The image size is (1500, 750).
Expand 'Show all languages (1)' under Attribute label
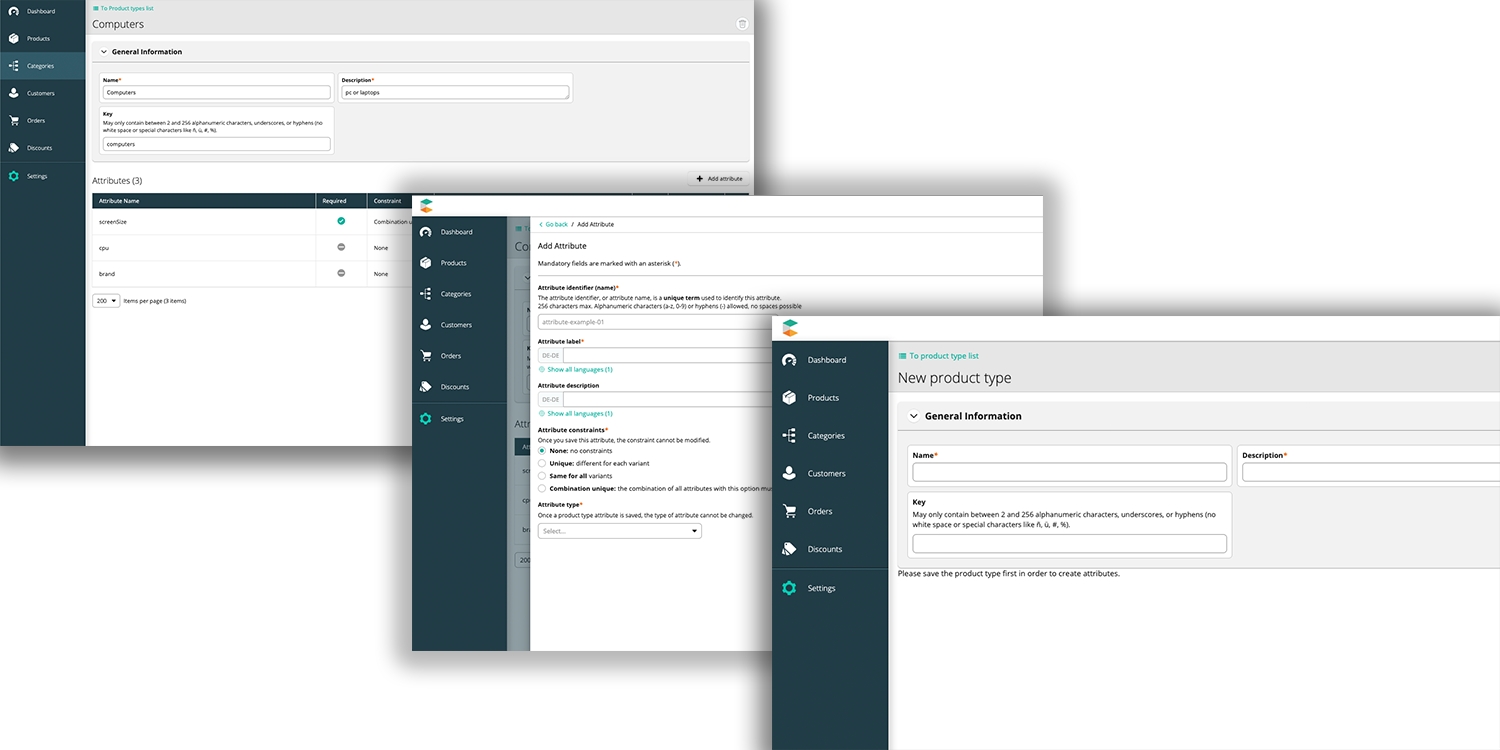(575, 370)
